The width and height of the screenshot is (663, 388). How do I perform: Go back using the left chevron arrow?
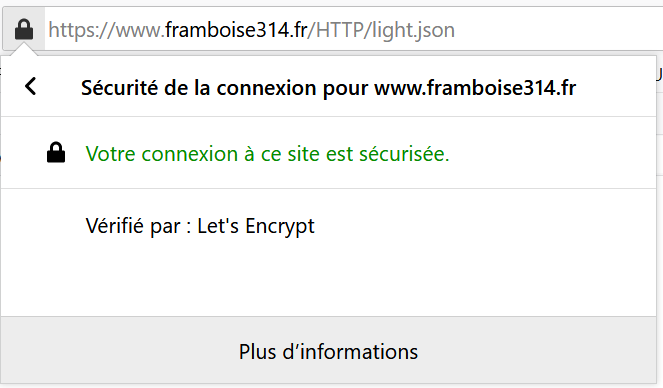[30, 87]
